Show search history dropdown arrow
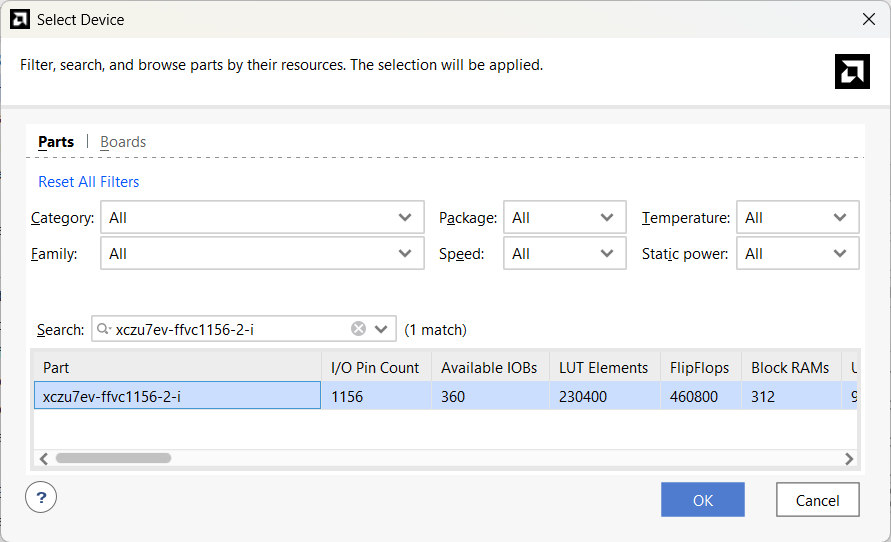This screenshot has width=891, height=542. point(381,329)
